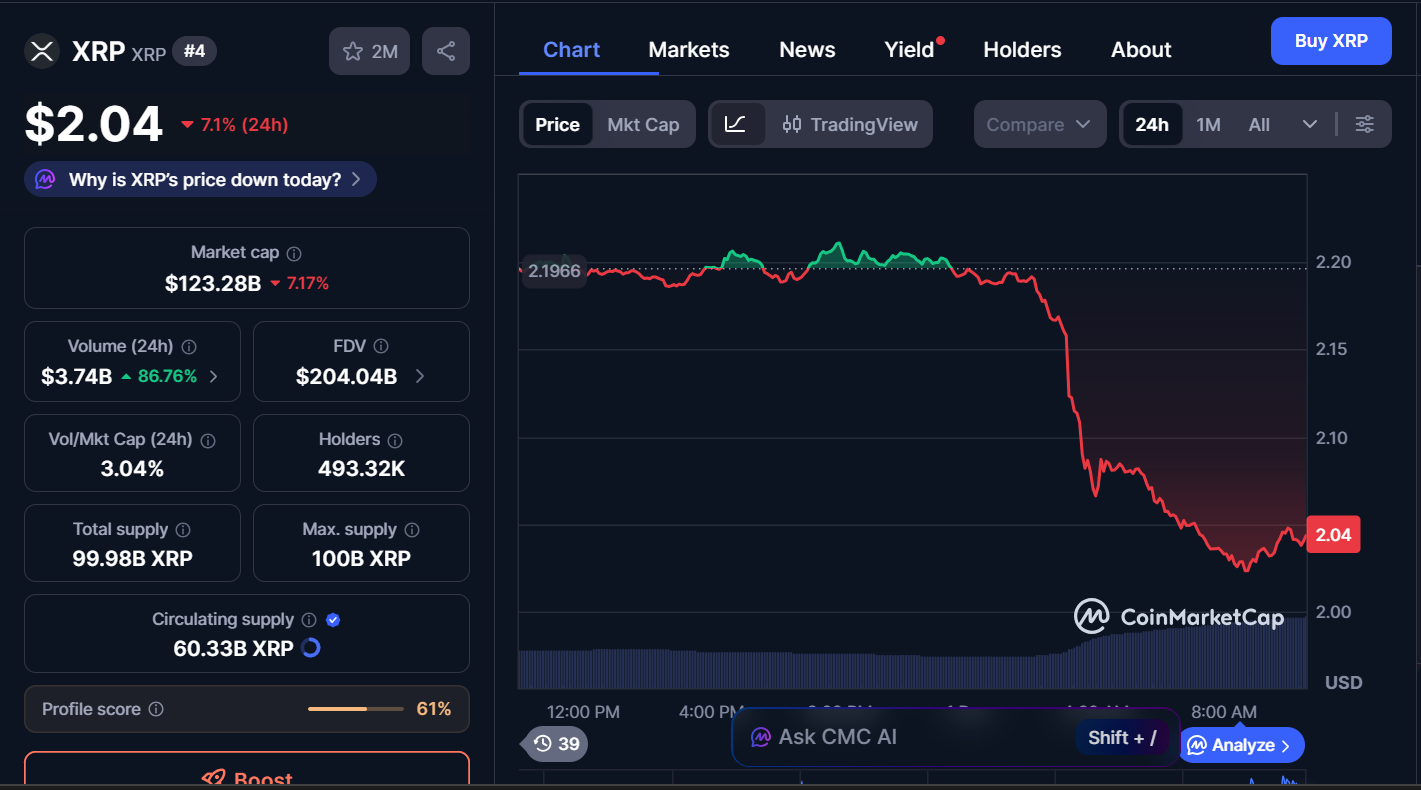This screenshot has height=790, width=1421.
Task: Click the verified checkmark beside Circulating supply
Action: tap(333, 620)
